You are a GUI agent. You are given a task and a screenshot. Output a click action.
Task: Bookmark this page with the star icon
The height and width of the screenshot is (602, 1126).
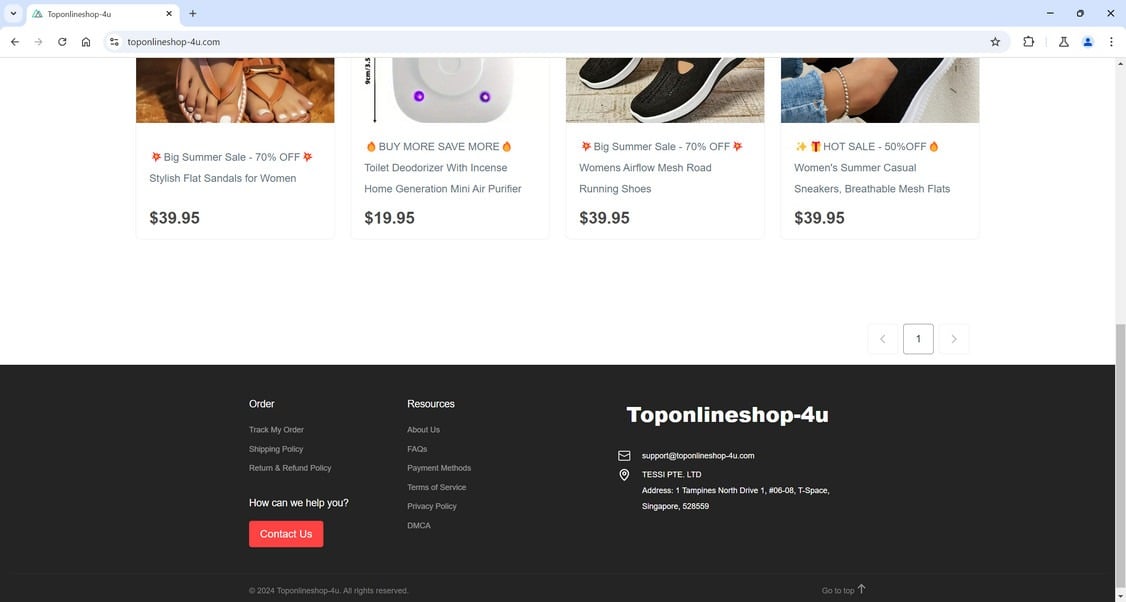995,42
